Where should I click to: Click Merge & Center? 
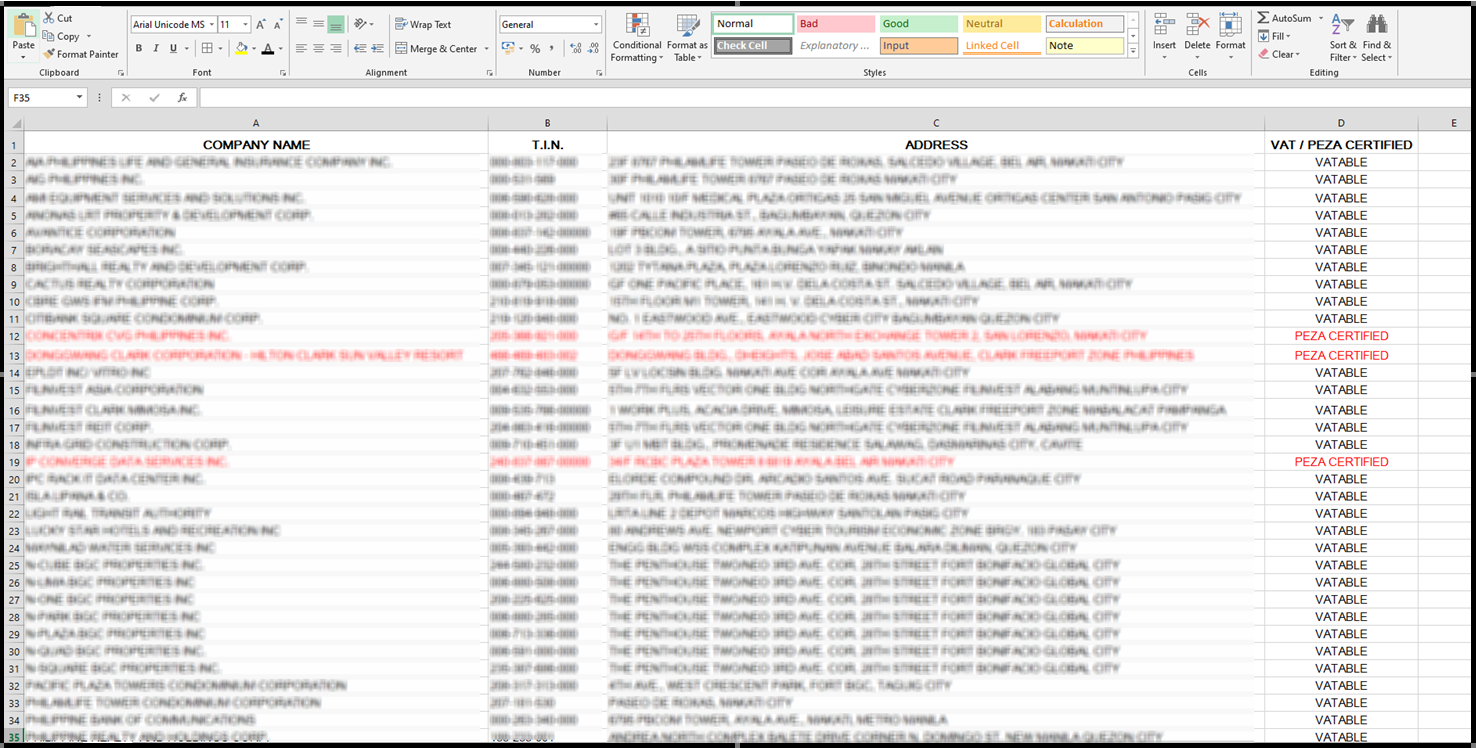[x=436, y=48]
